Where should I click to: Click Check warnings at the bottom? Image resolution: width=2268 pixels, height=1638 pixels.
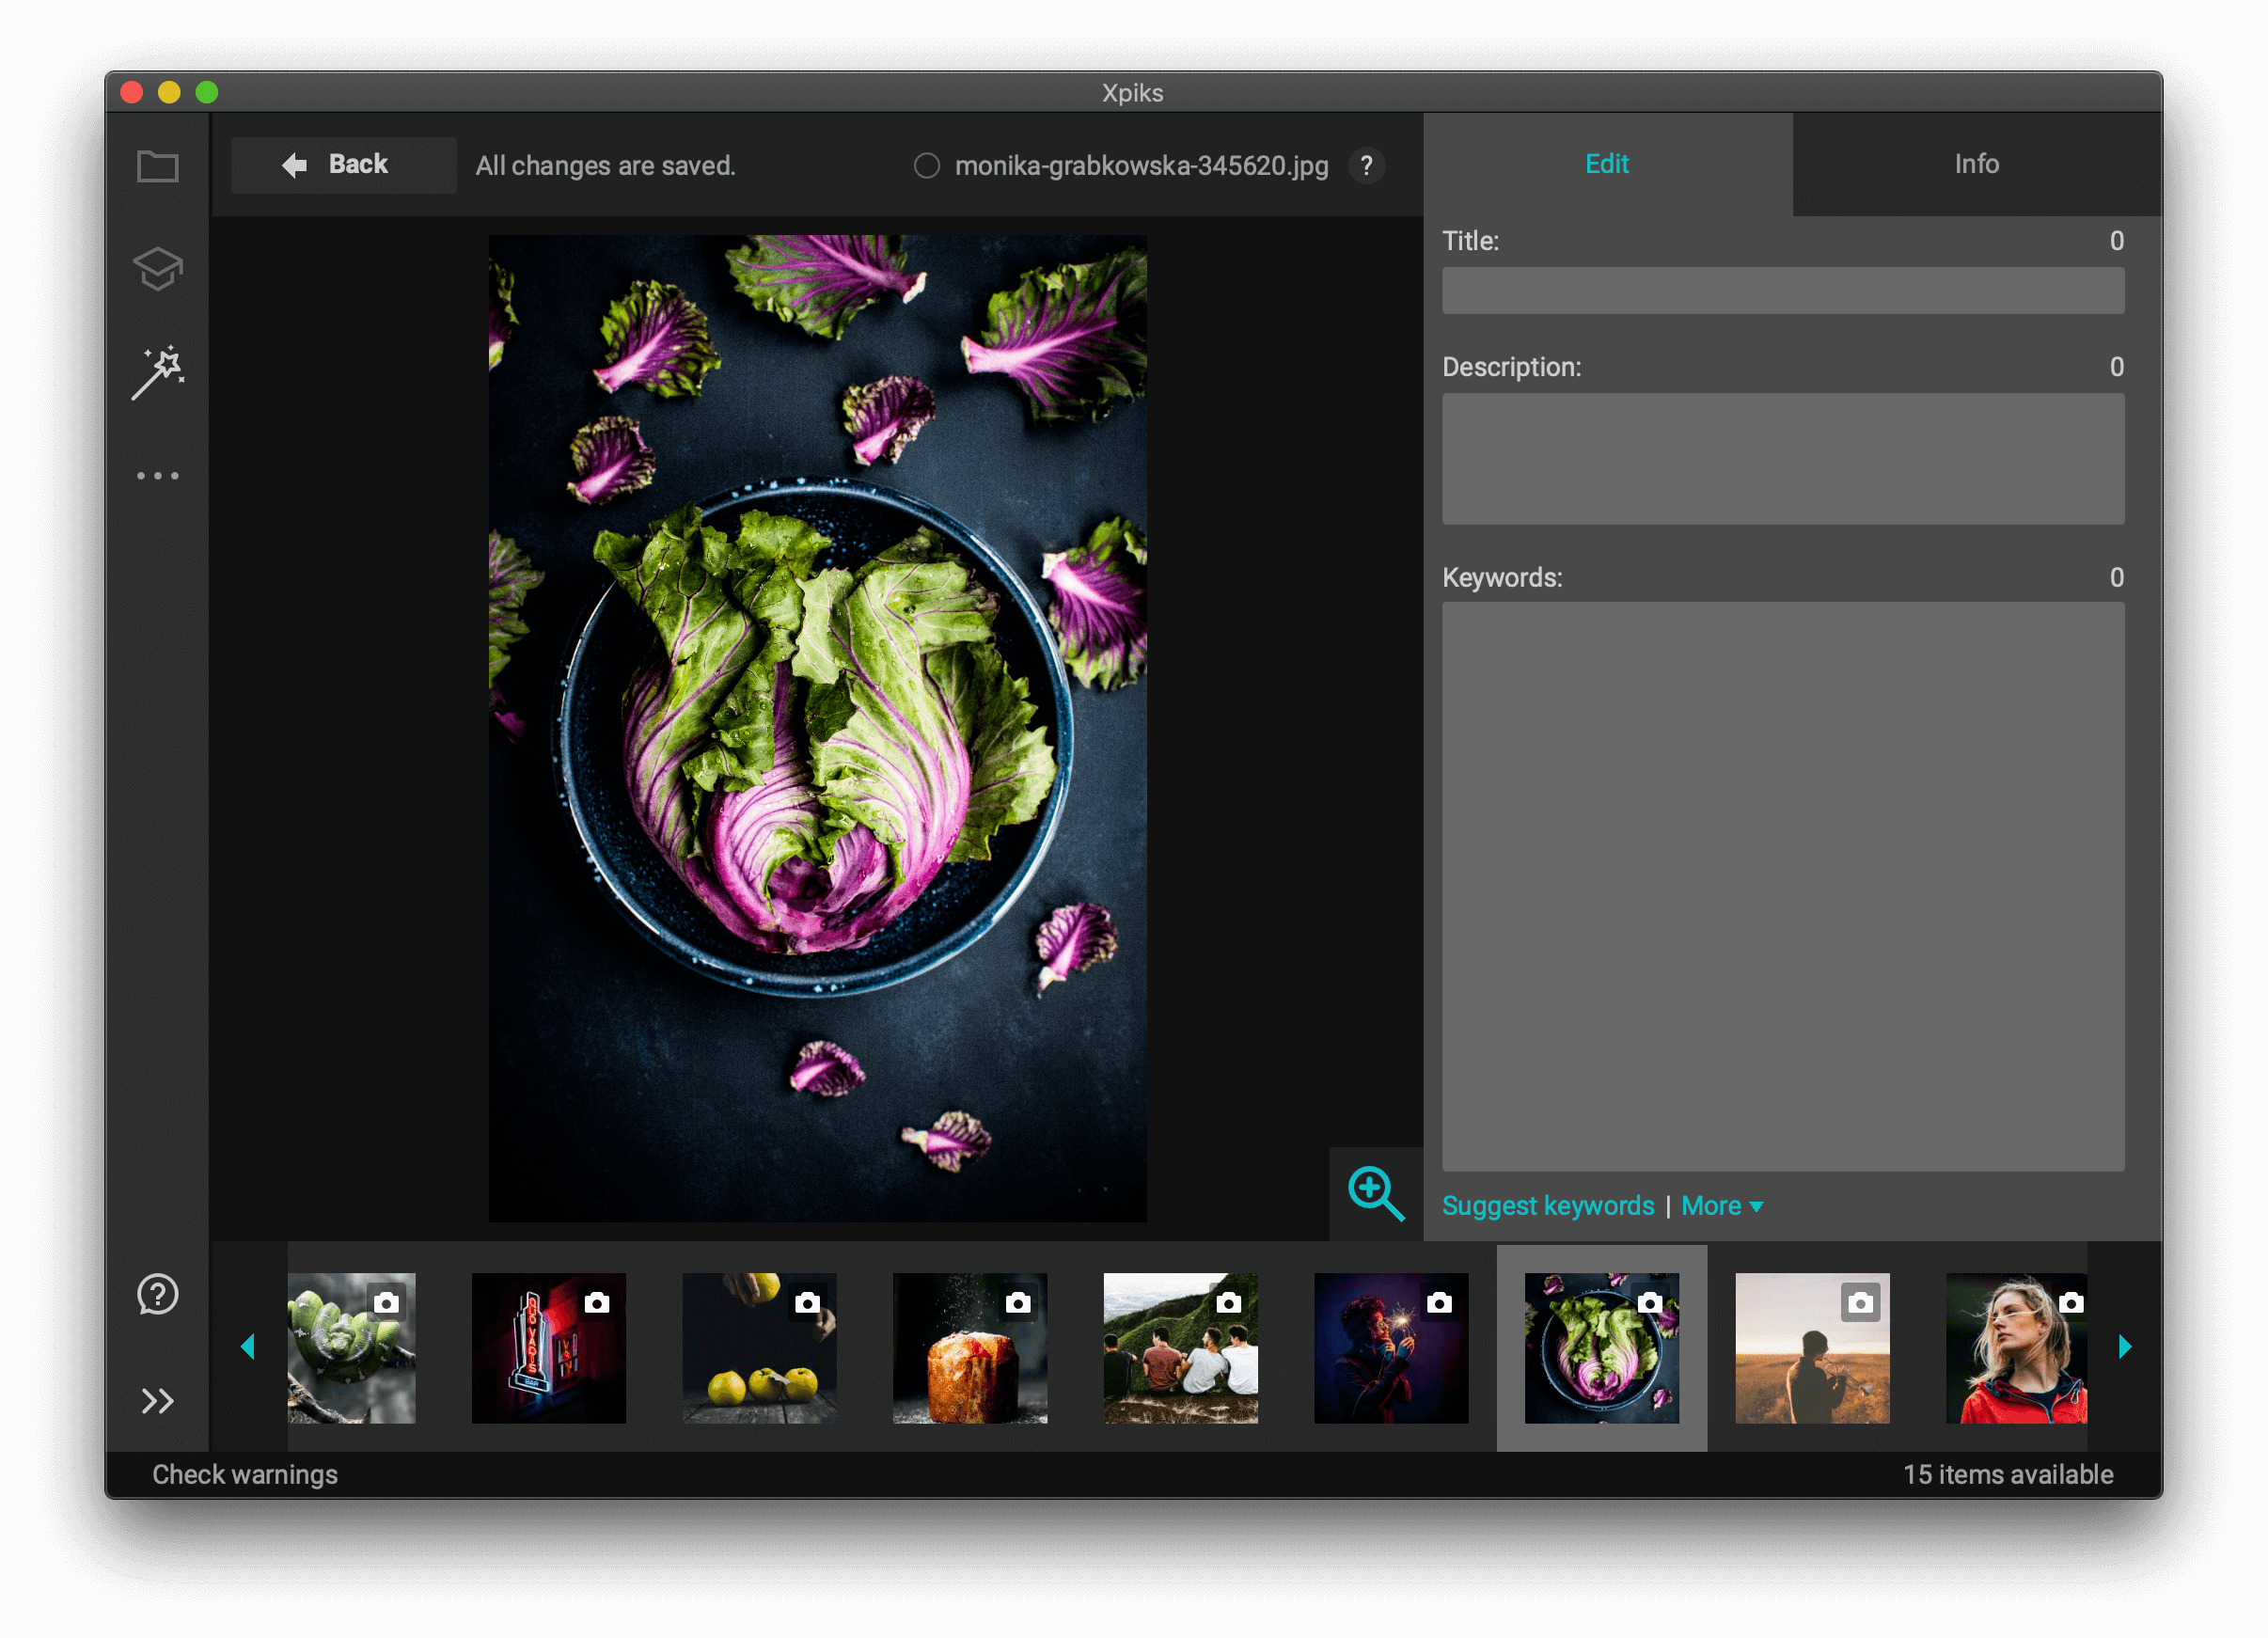243,1474
